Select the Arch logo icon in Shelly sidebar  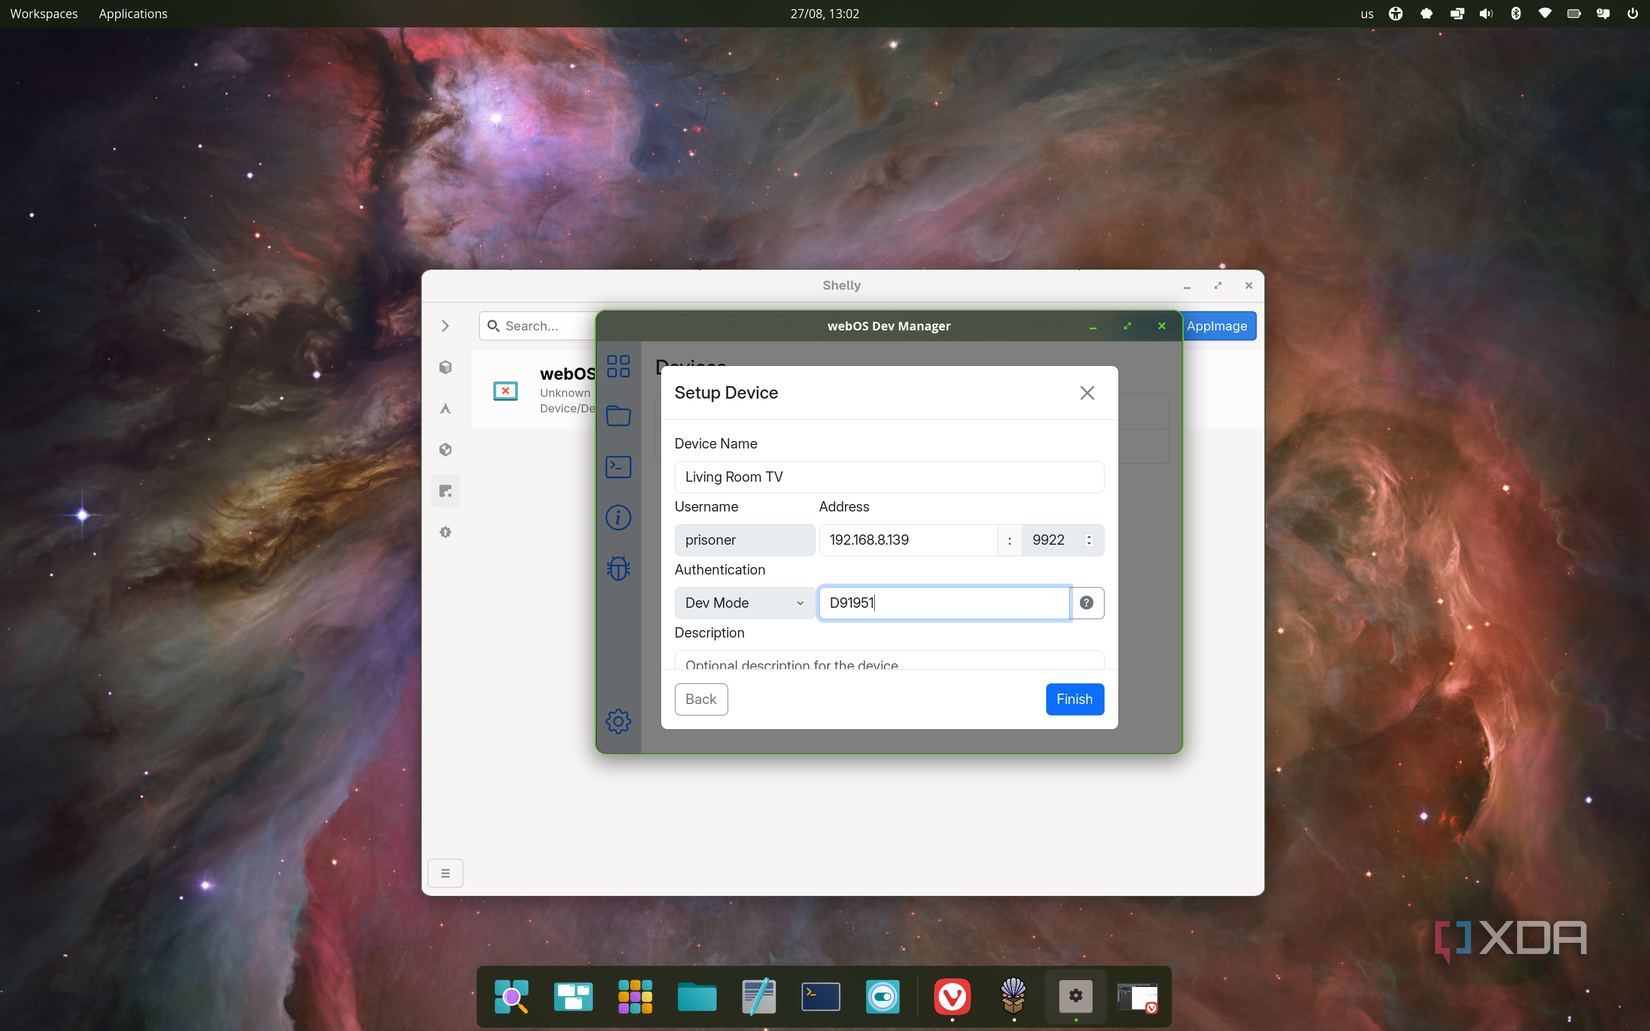coord(445,408)
